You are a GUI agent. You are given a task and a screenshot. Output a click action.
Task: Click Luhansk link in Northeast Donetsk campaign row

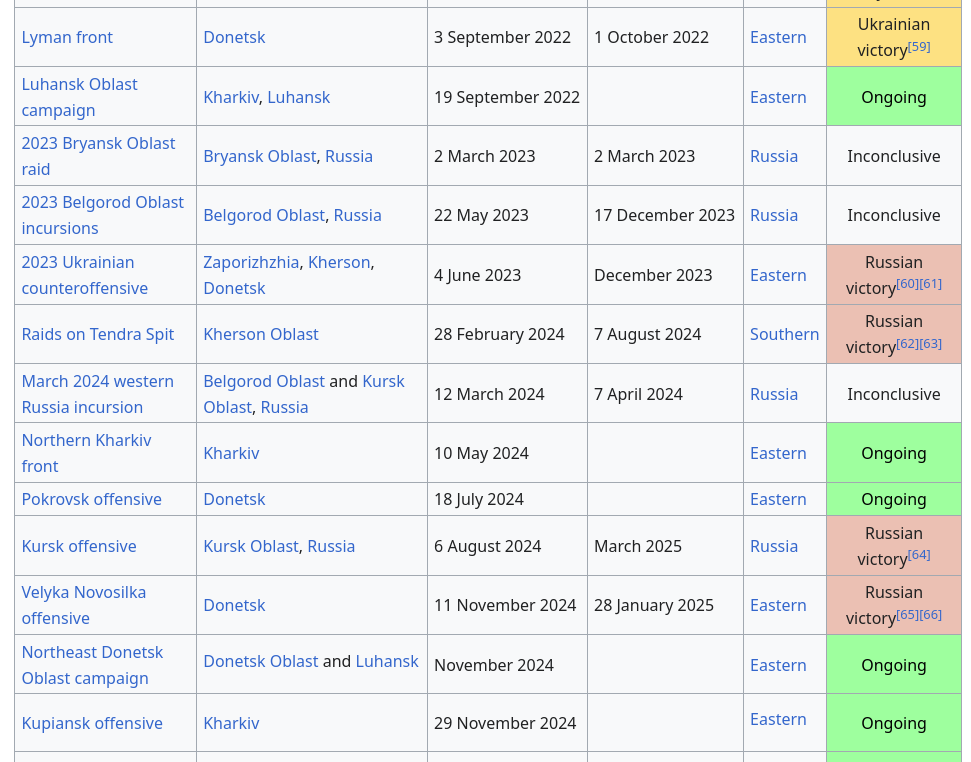[x=387, y=661]
